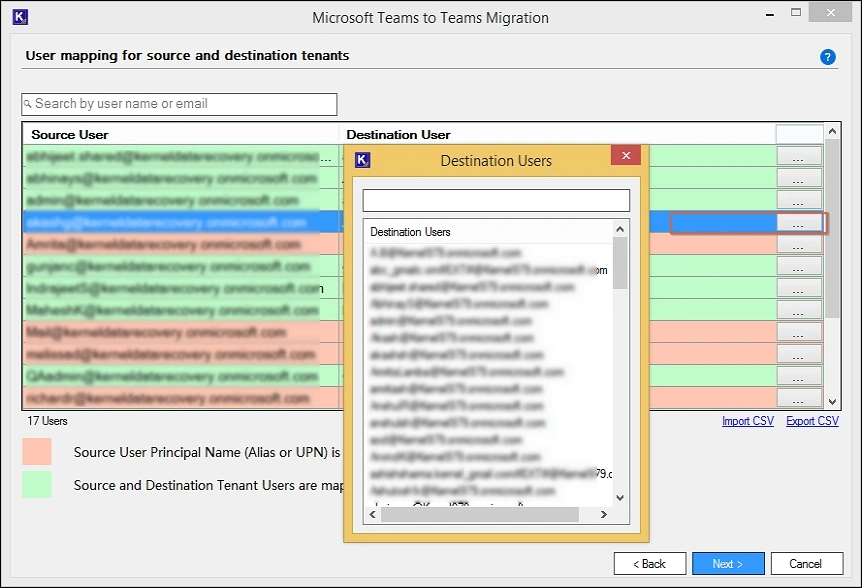
Task: Click Export CSV link
Action: 812,421
